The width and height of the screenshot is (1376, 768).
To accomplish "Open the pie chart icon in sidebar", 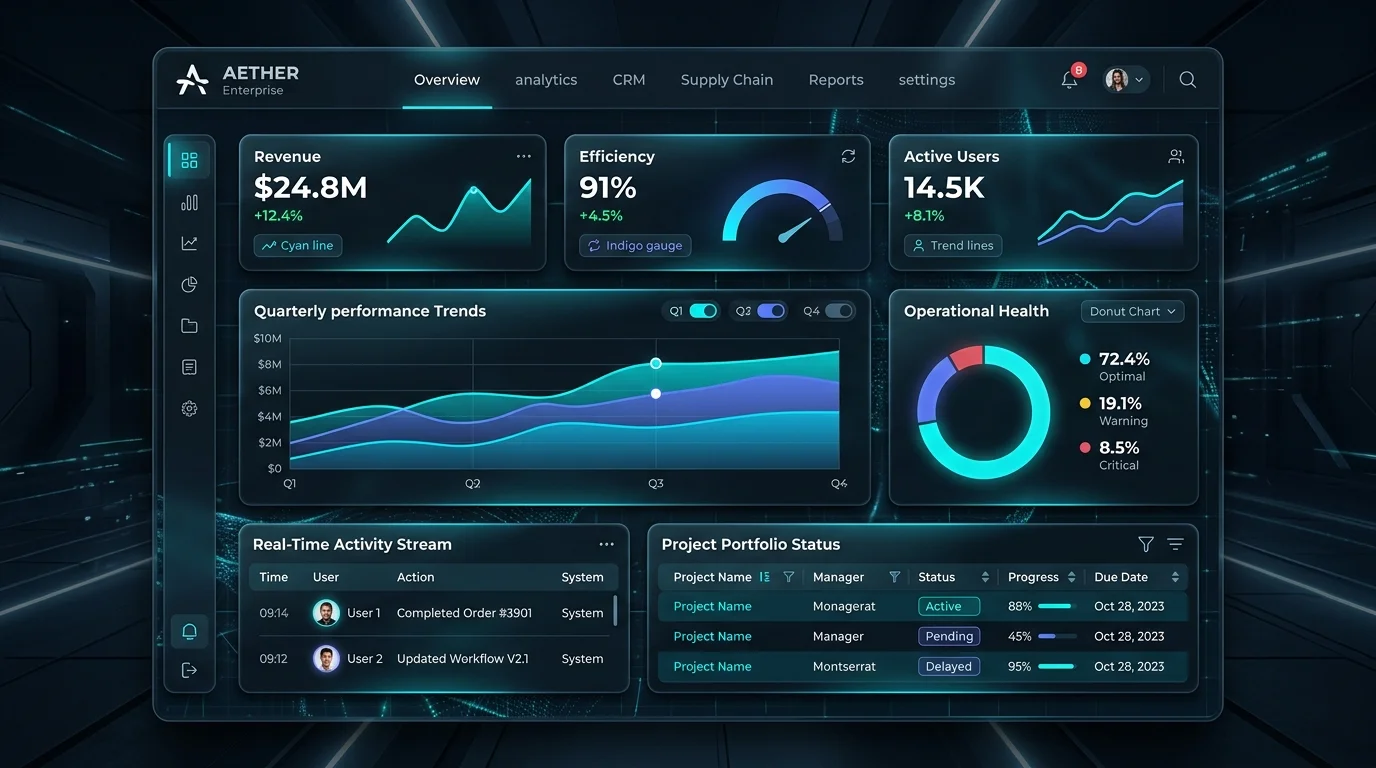I will coord(189,285).
